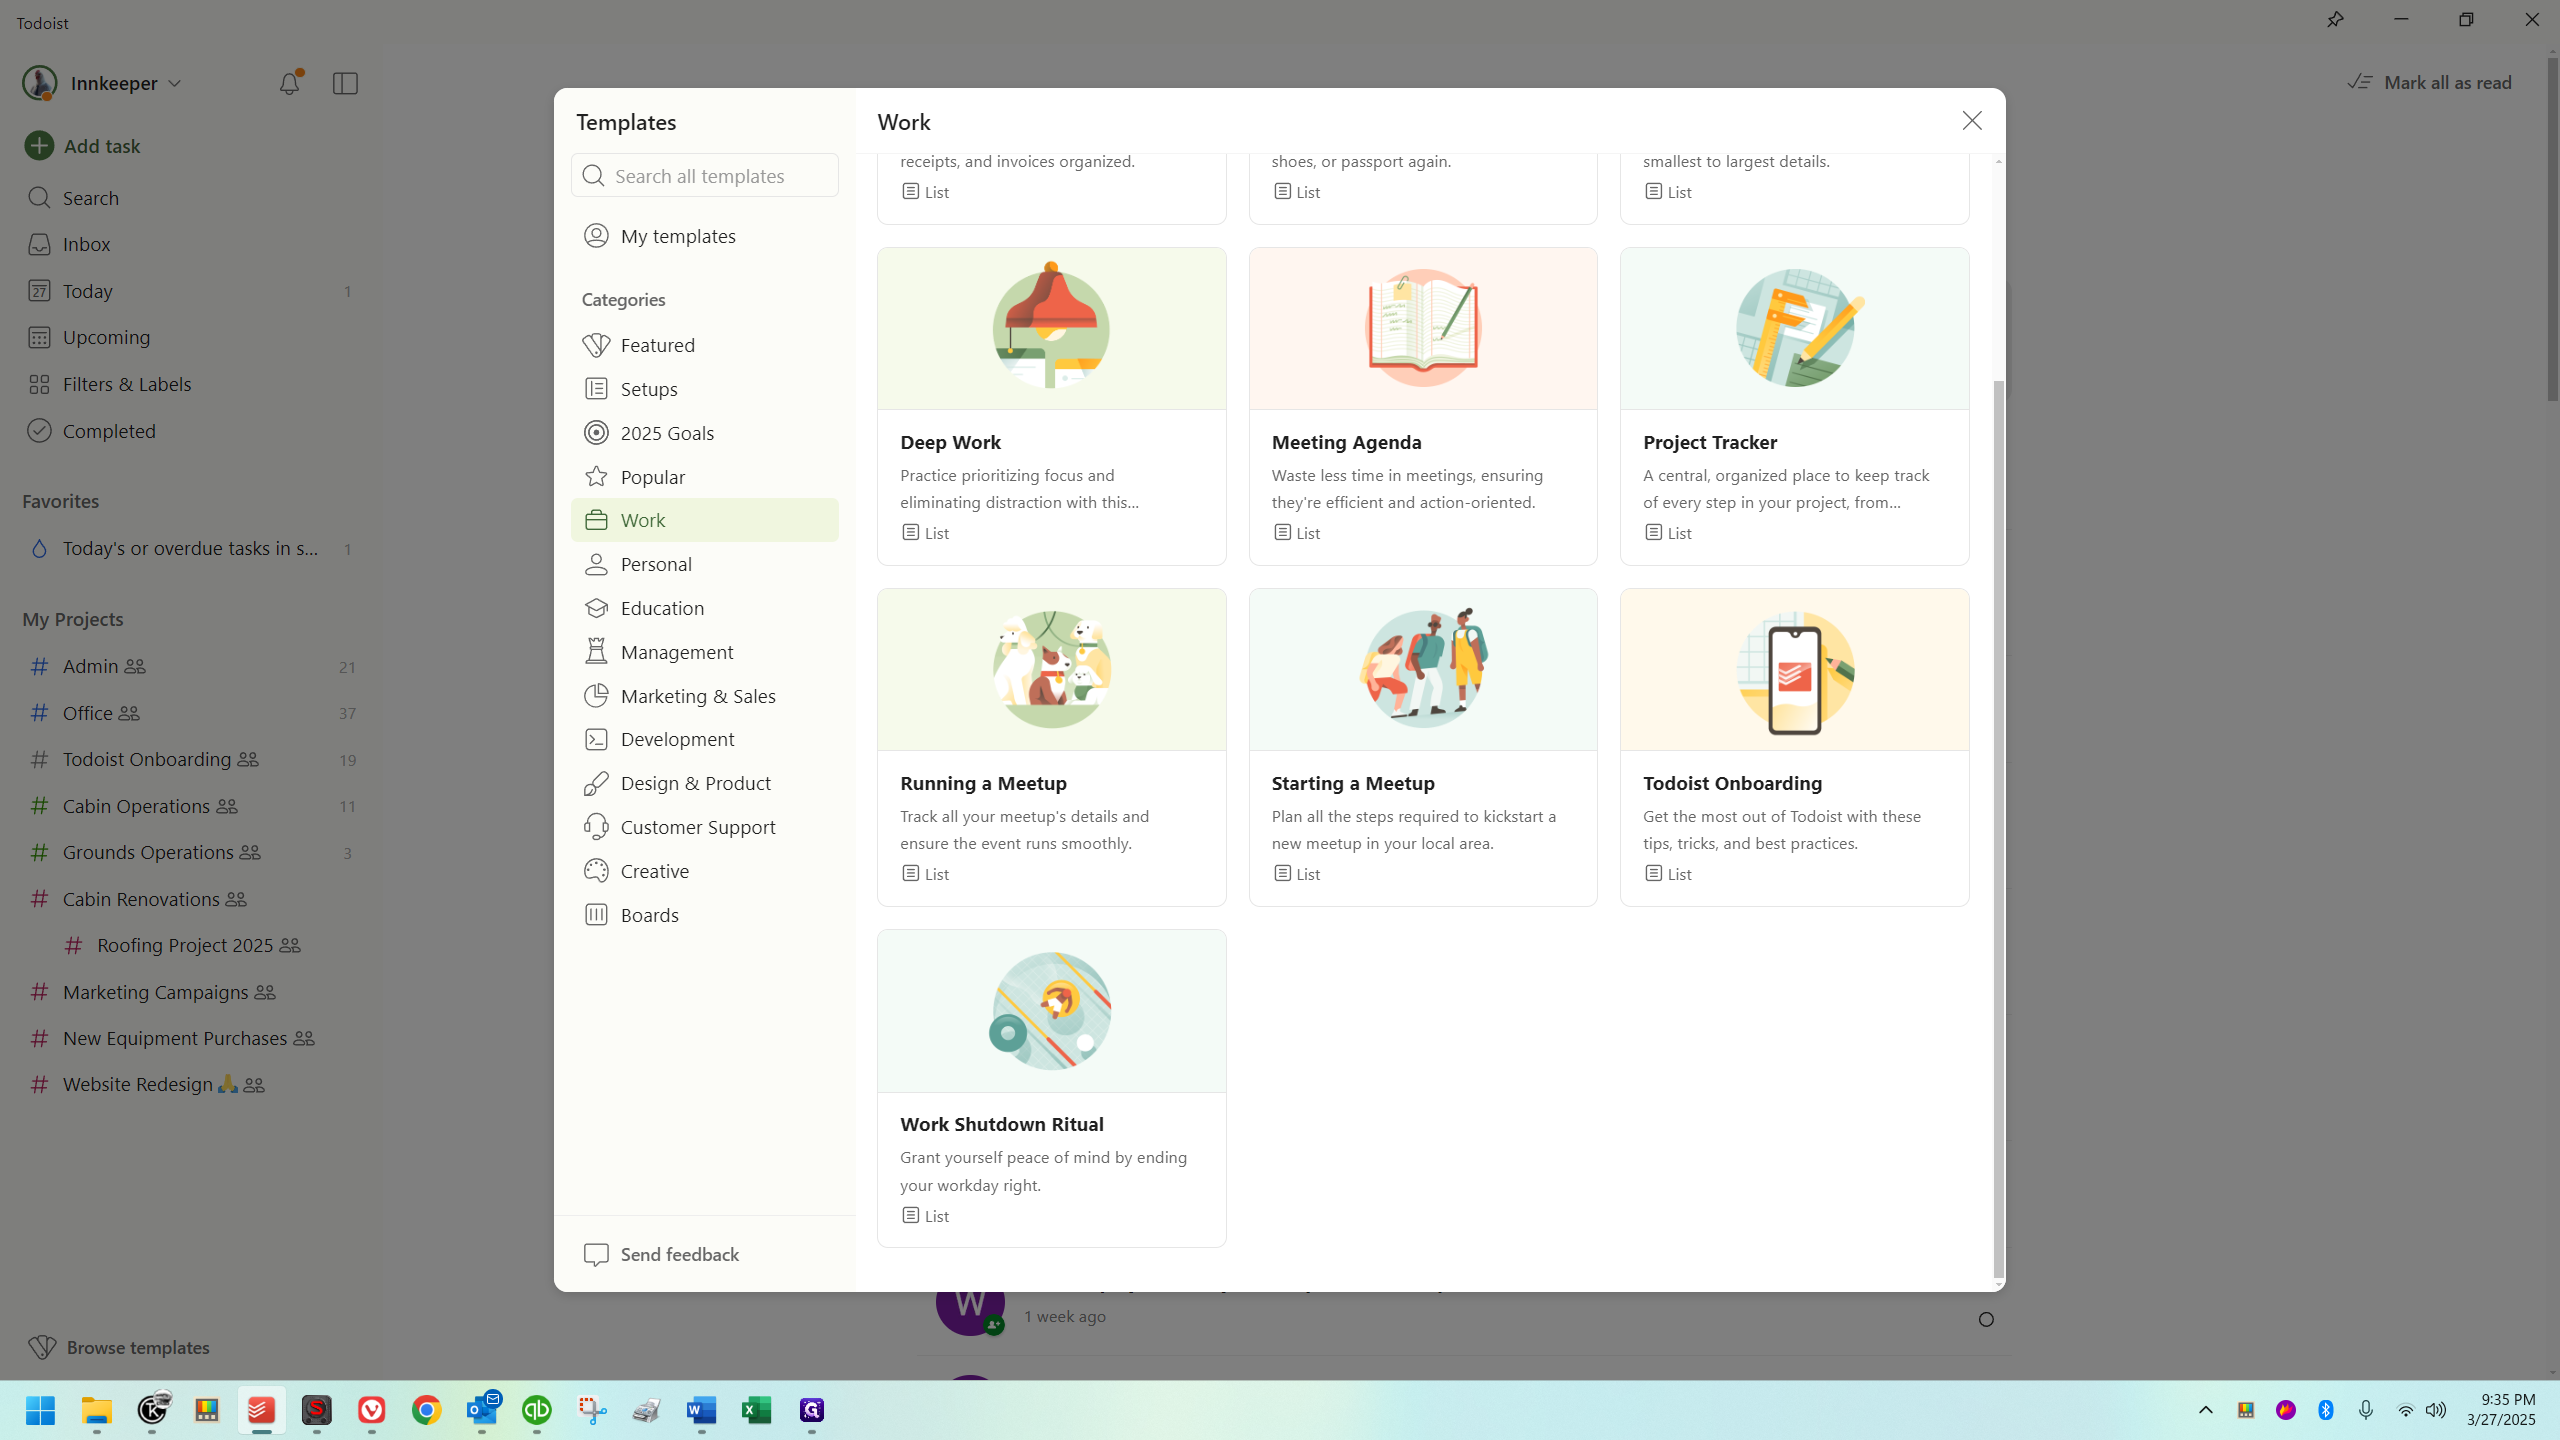
Task: Open the Marketing & Sales category
Action: [705, 696]
